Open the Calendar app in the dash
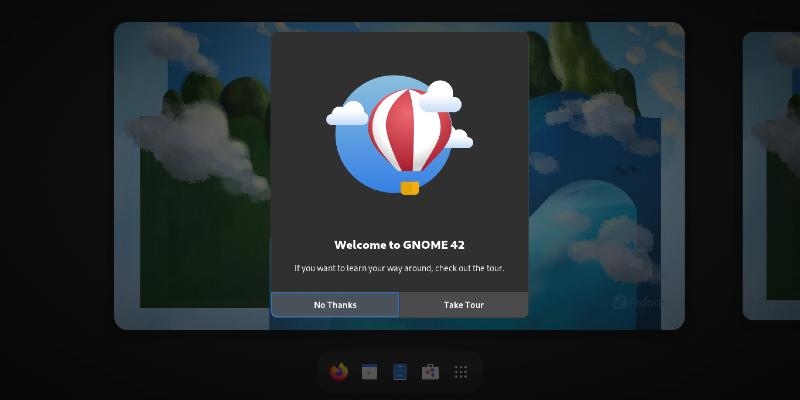Viewport: 800px width, 400px height. 369,372
